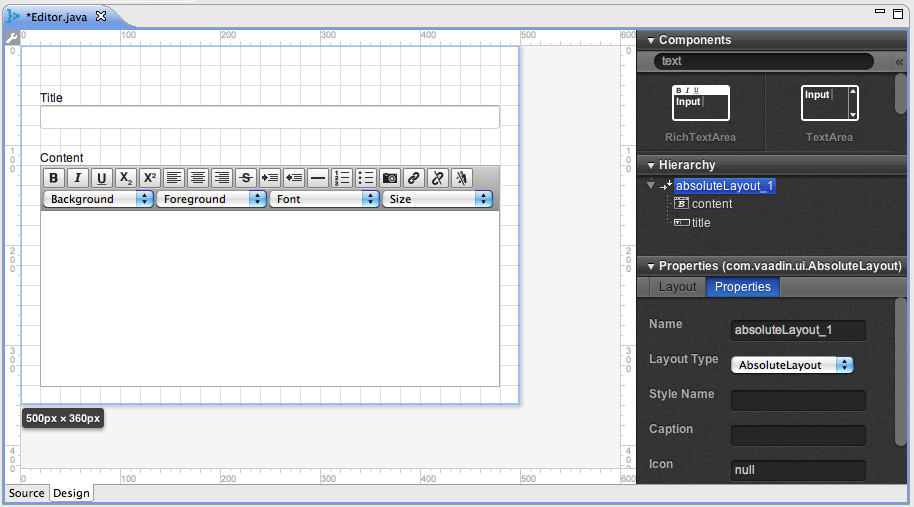Toggle Bold in rich text toolbar
Image resolution: width=914 pixels, height=507 pixels.
point(53,178)
